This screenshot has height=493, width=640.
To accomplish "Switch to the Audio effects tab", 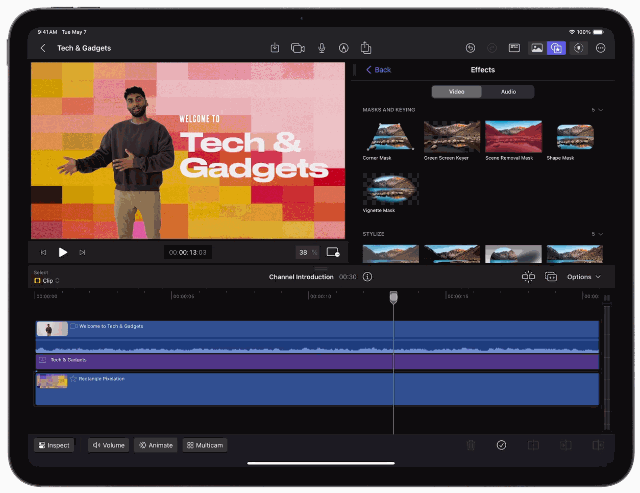I will pyautogui.click(x=508, y=92).
